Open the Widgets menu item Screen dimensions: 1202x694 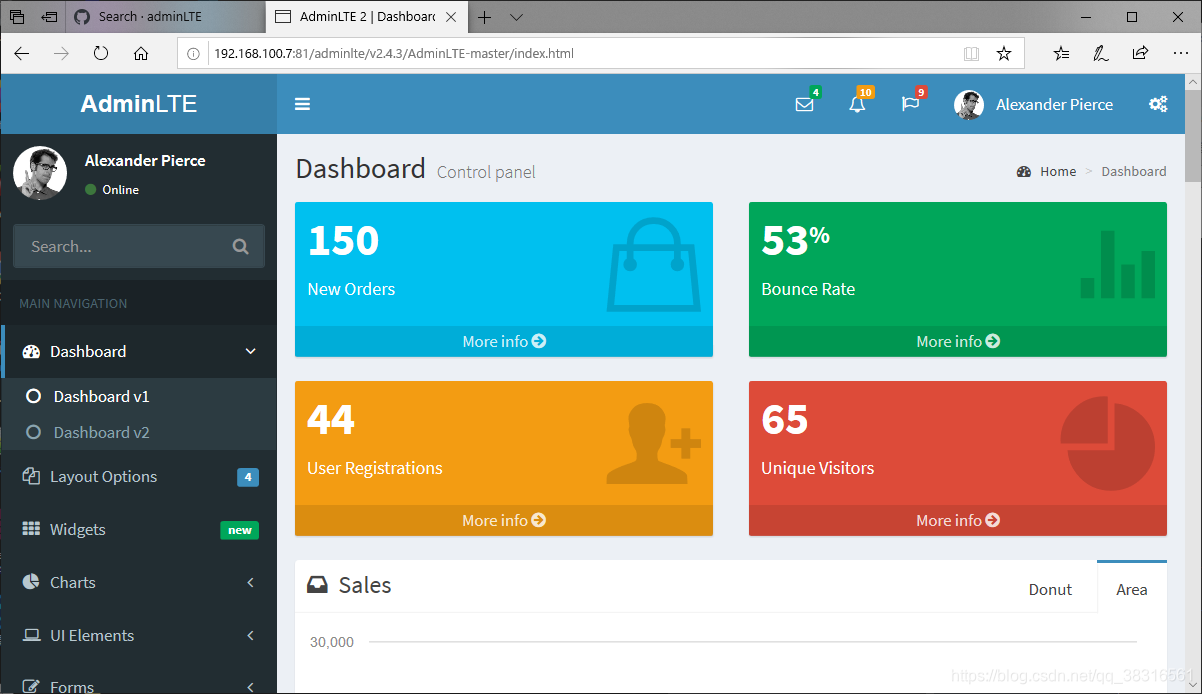click(138, 529)
